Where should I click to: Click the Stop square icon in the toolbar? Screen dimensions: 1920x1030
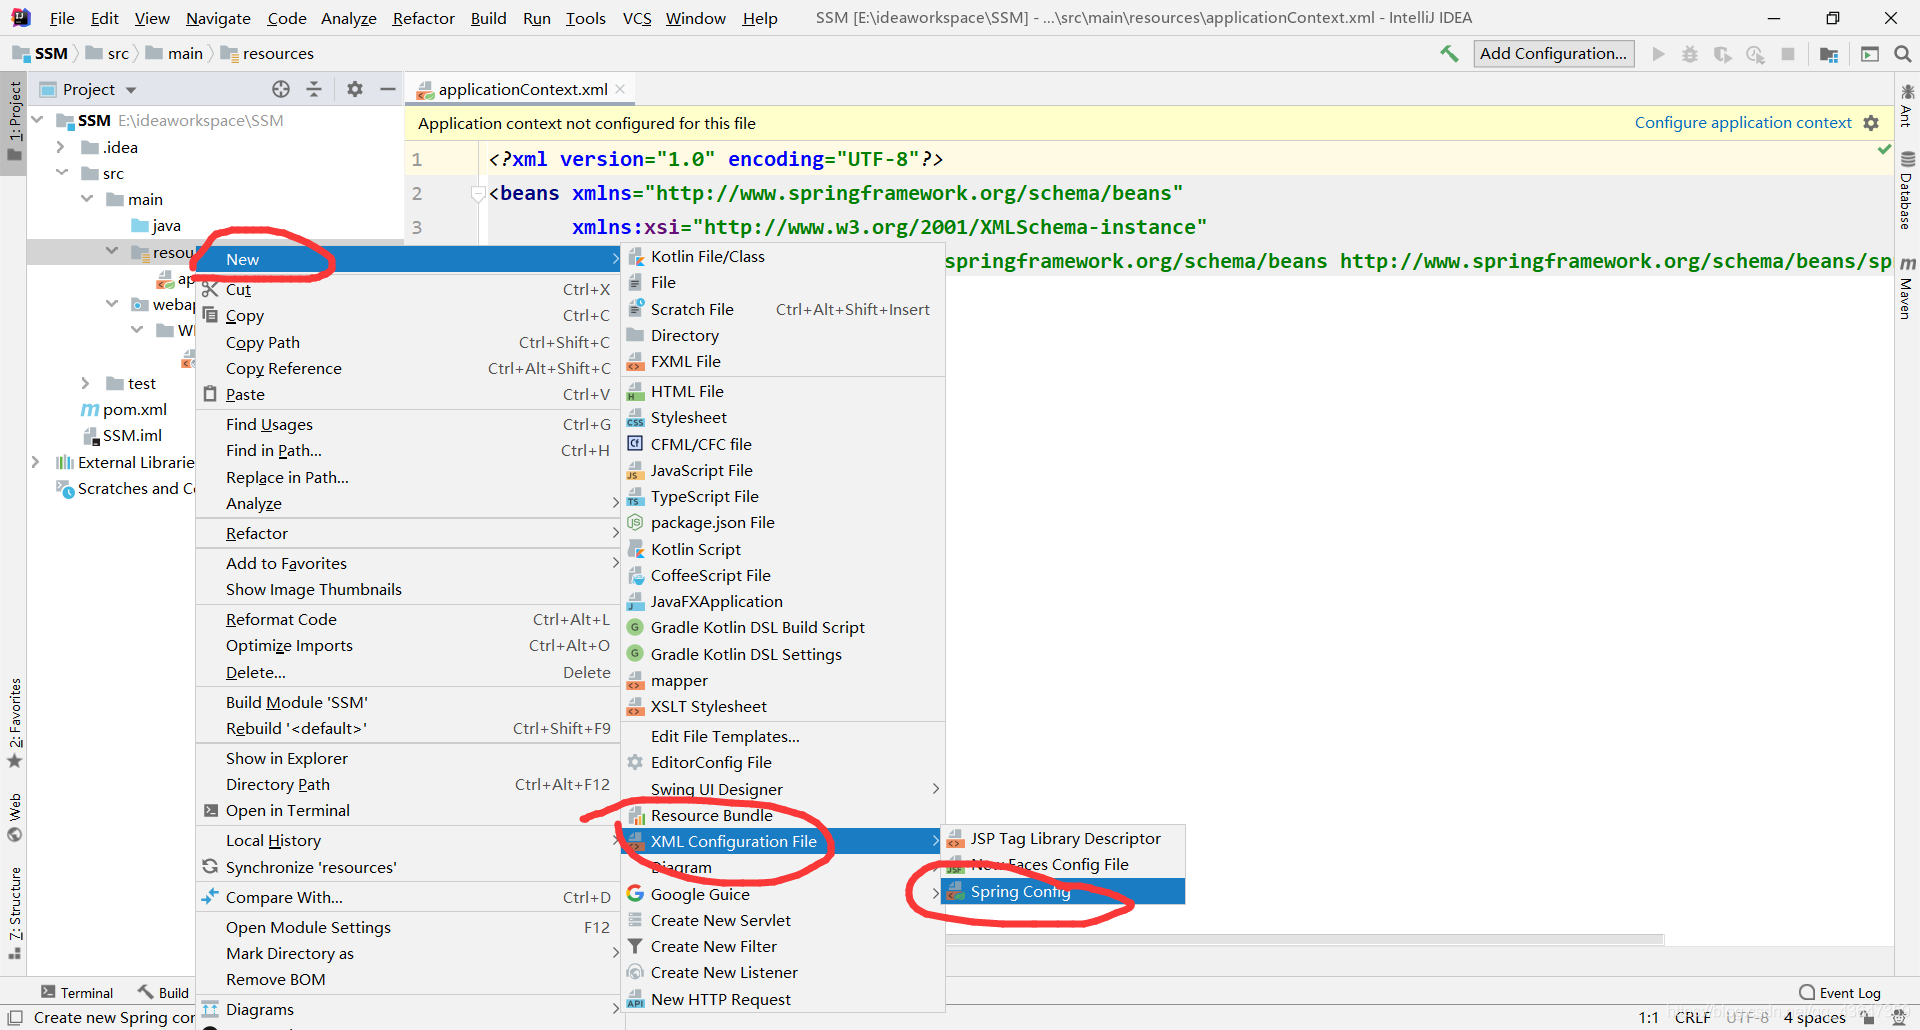tap(1788, 54)
